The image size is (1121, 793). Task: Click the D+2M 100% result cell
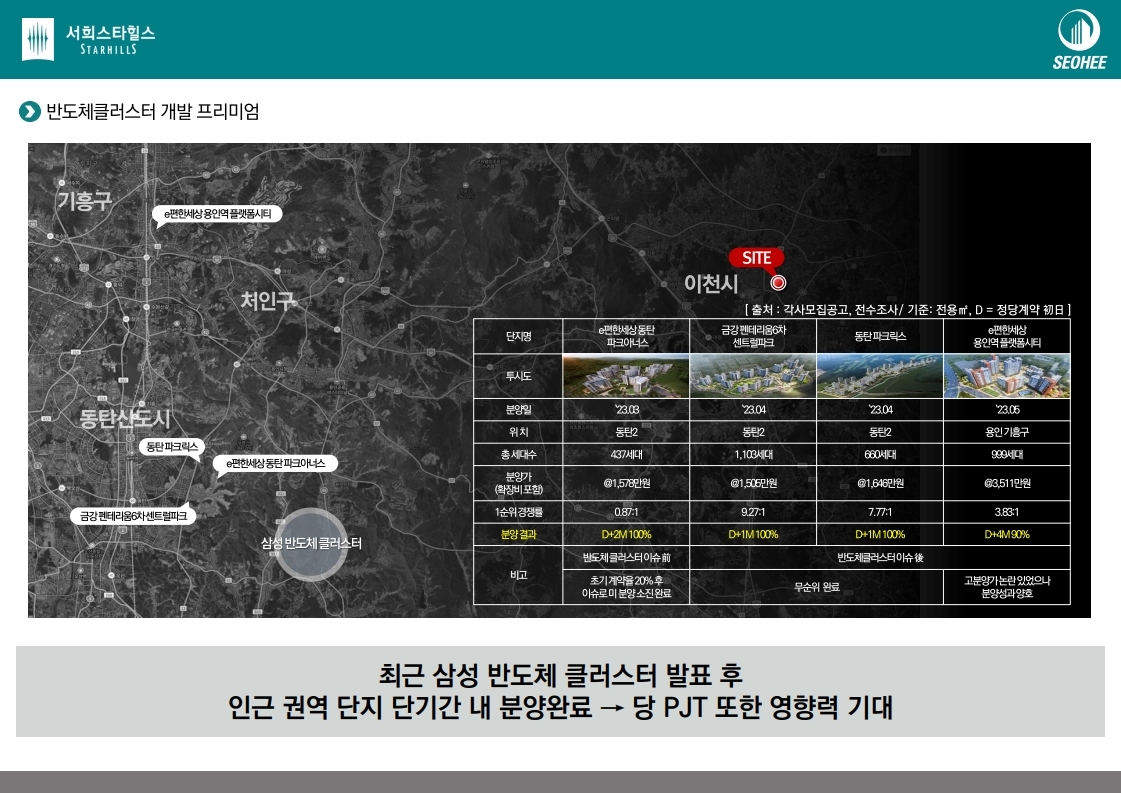pos(626,534)
